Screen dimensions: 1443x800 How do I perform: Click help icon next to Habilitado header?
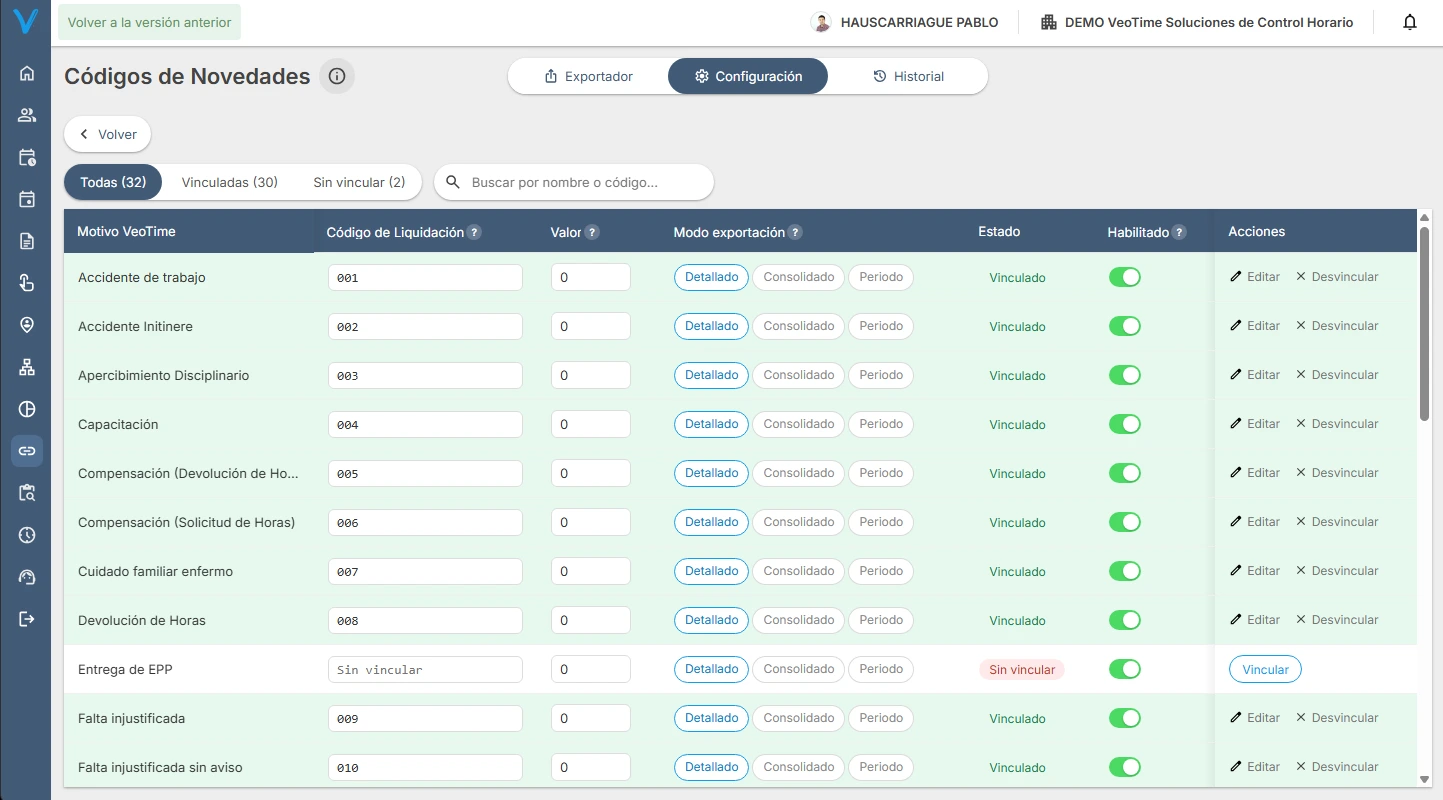coord(1179,232)
